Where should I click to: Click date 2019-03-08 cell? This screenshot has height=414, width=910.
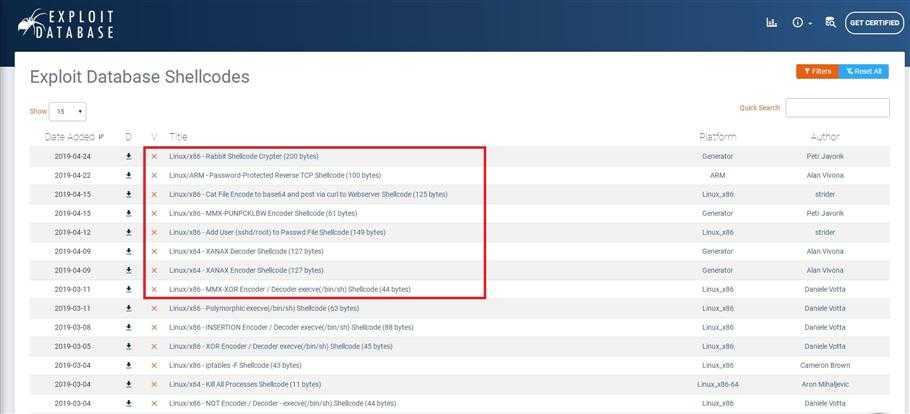point(73,327)
